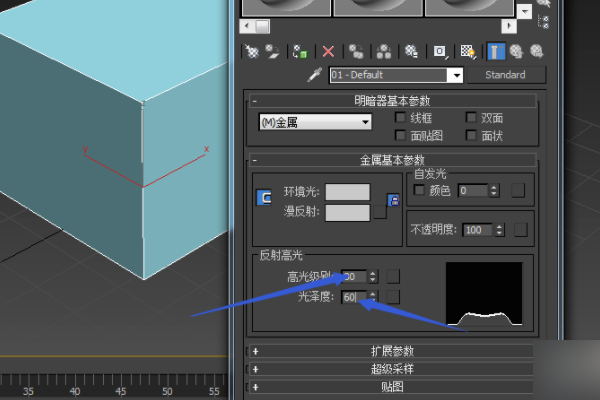Open the 环境光 color swatch
Screen dimensions: 600x400
[x=347, y=192]
